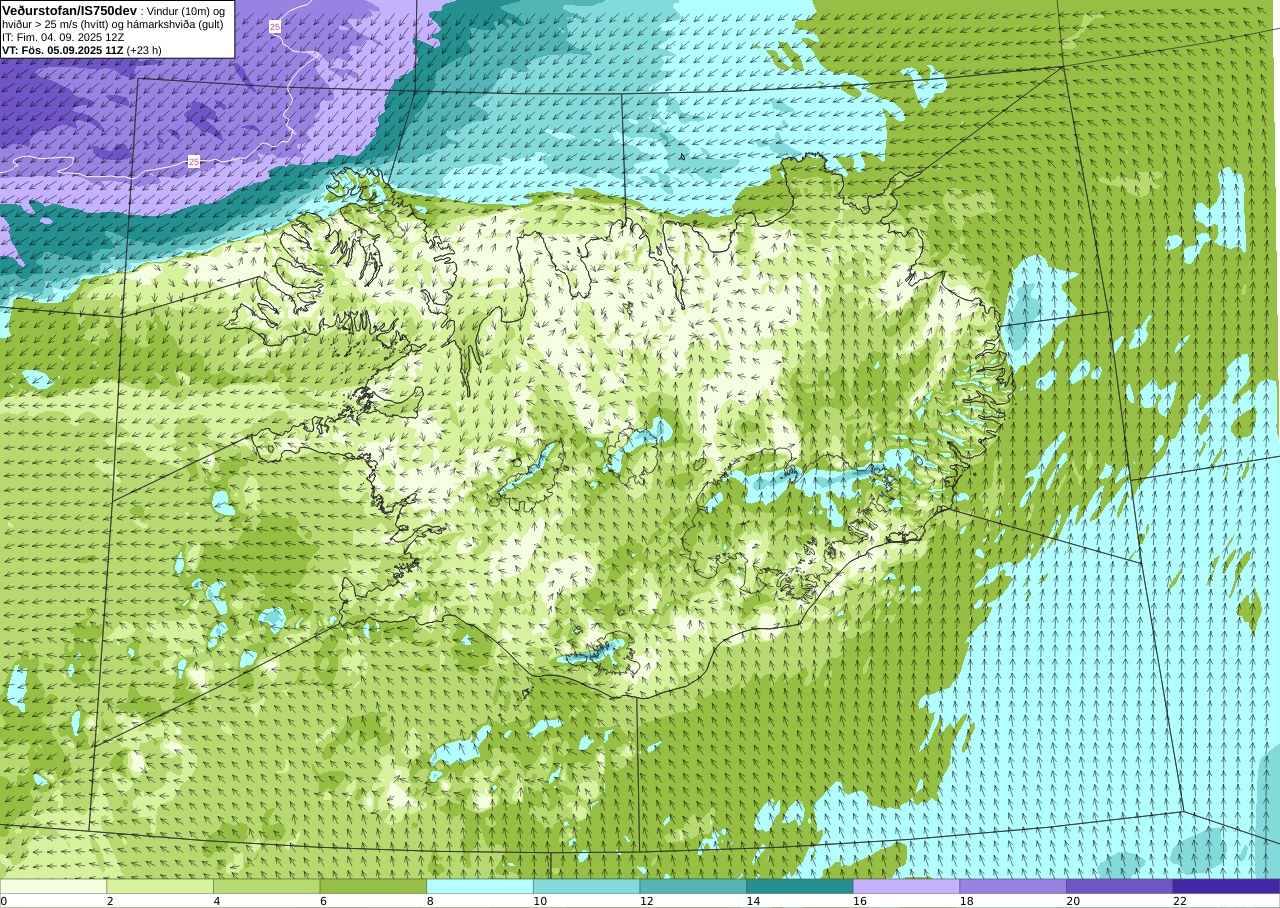Image resolution: width=1280 pixels, height=908 pixels.
Task: Click the pale cream 0–2 m/s legend swatch
Action: point(53,886)
